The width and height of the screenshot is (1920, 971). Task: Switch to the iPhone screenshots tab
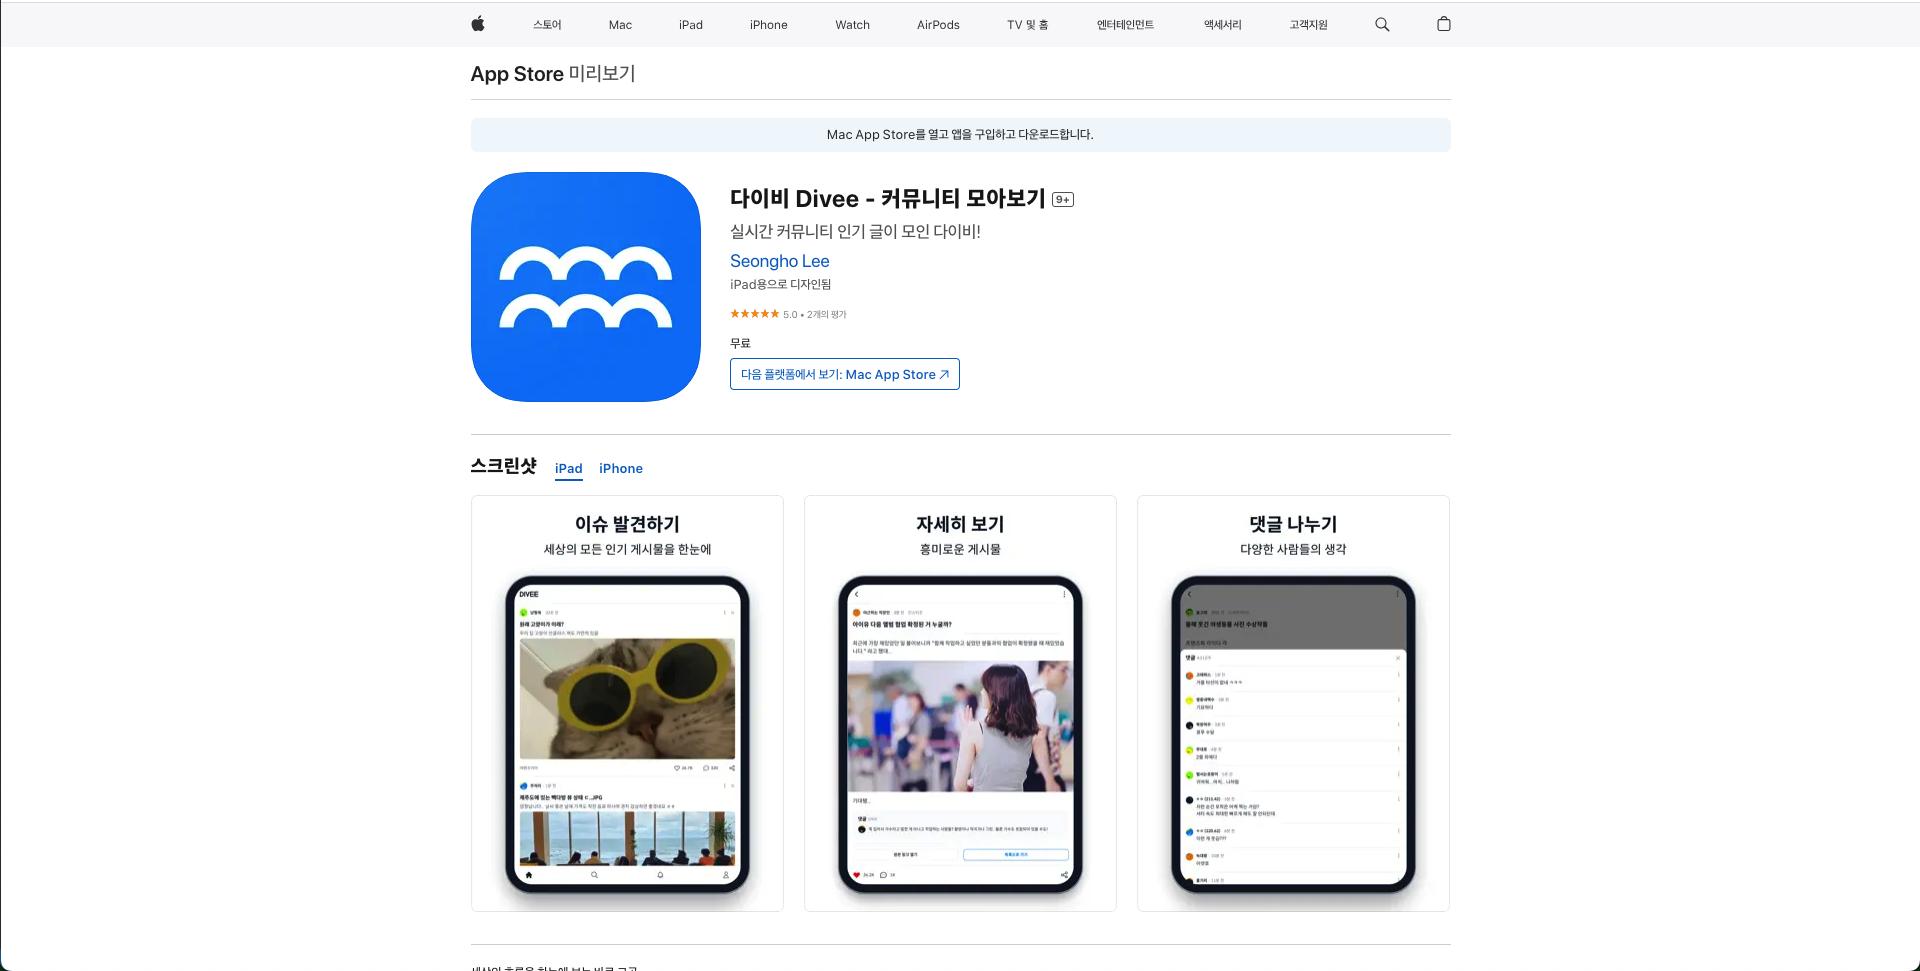(621, 469)
